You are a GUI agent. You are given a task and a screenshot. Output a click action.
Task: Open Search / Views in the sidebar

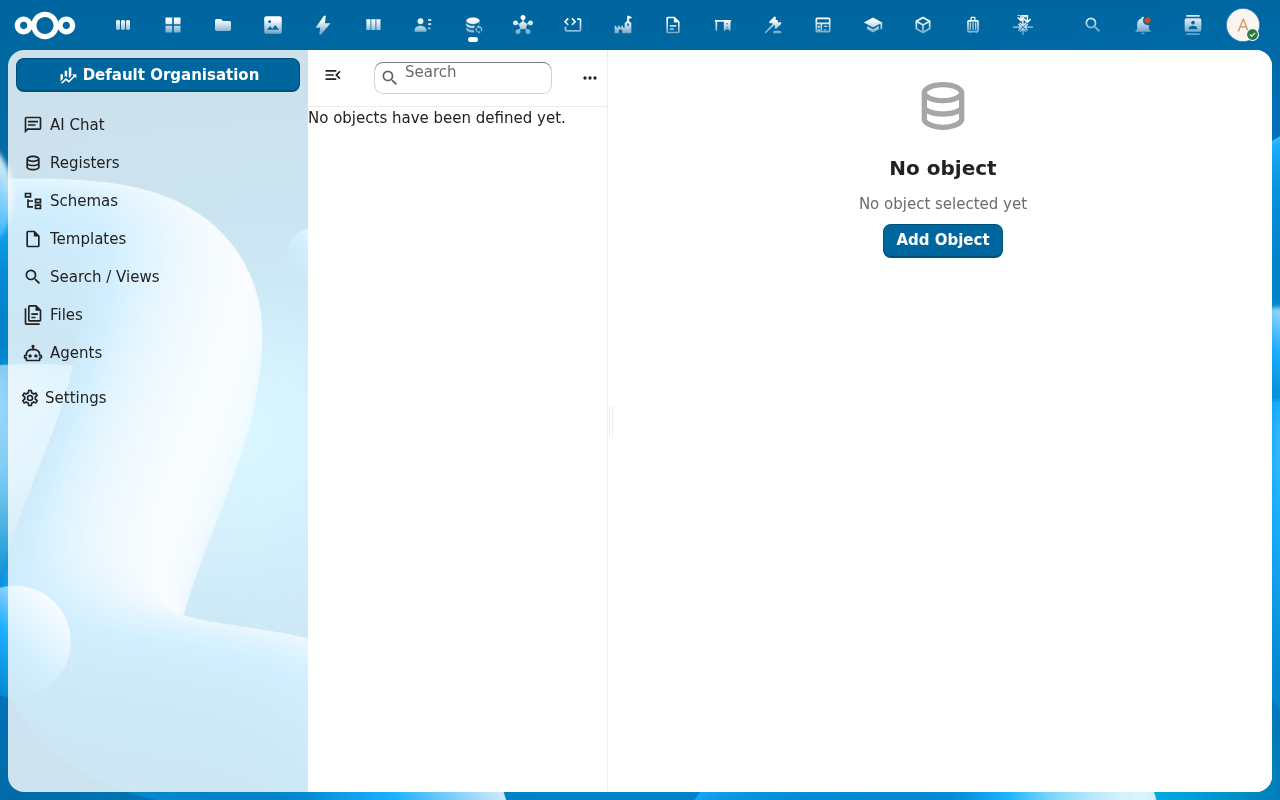coord(158,277)
